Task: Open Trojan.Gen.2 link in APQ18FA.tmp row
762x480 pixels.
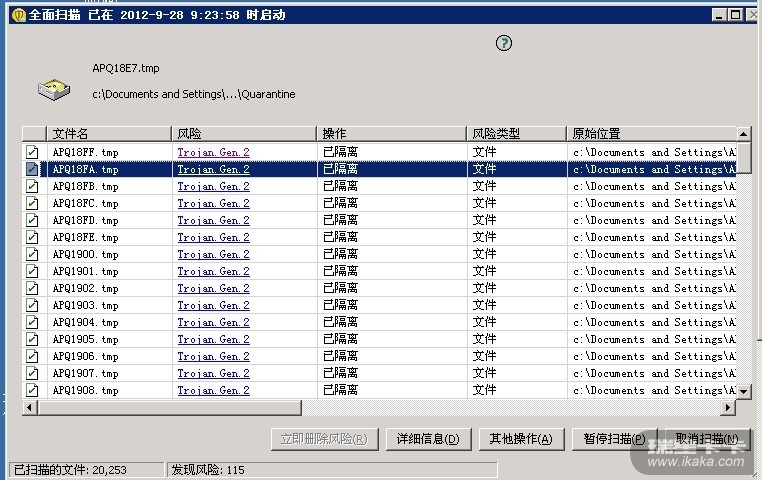Action: [x=213, y=170]
